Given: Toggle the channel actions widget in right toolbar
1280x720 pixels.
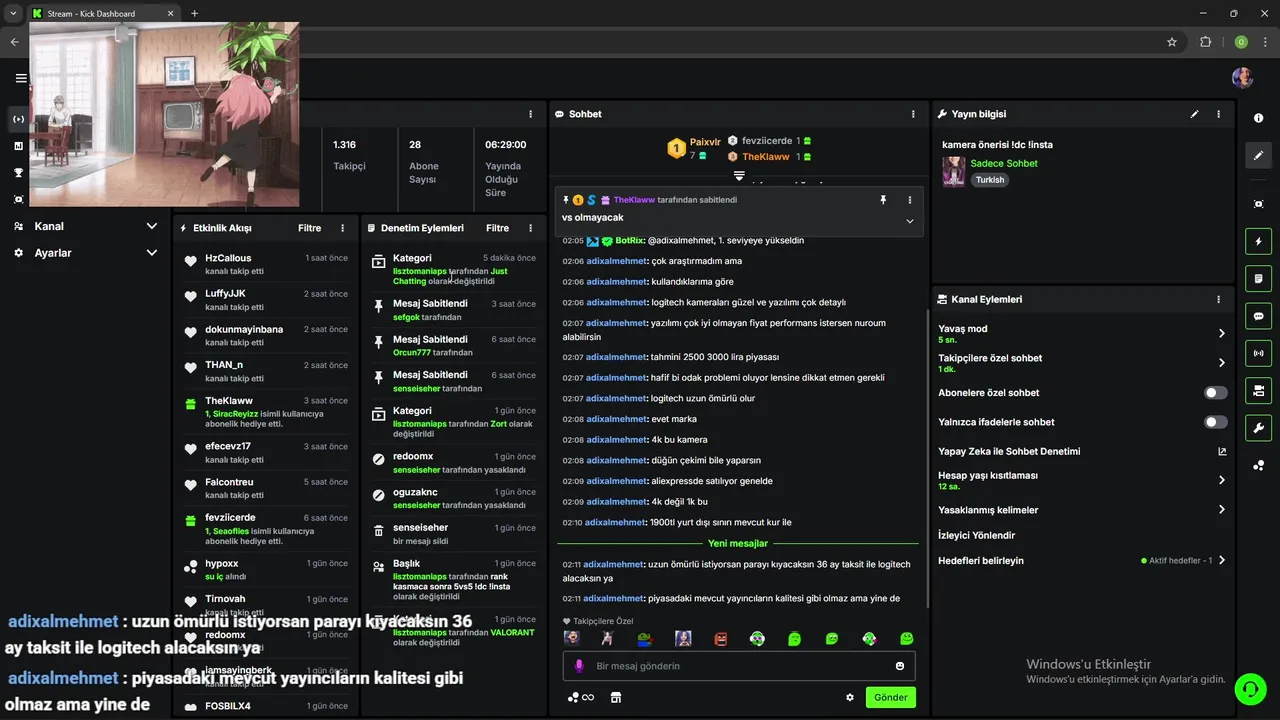Looking at the screenshot, I should pyautogui.click(x=1258, y=390).
